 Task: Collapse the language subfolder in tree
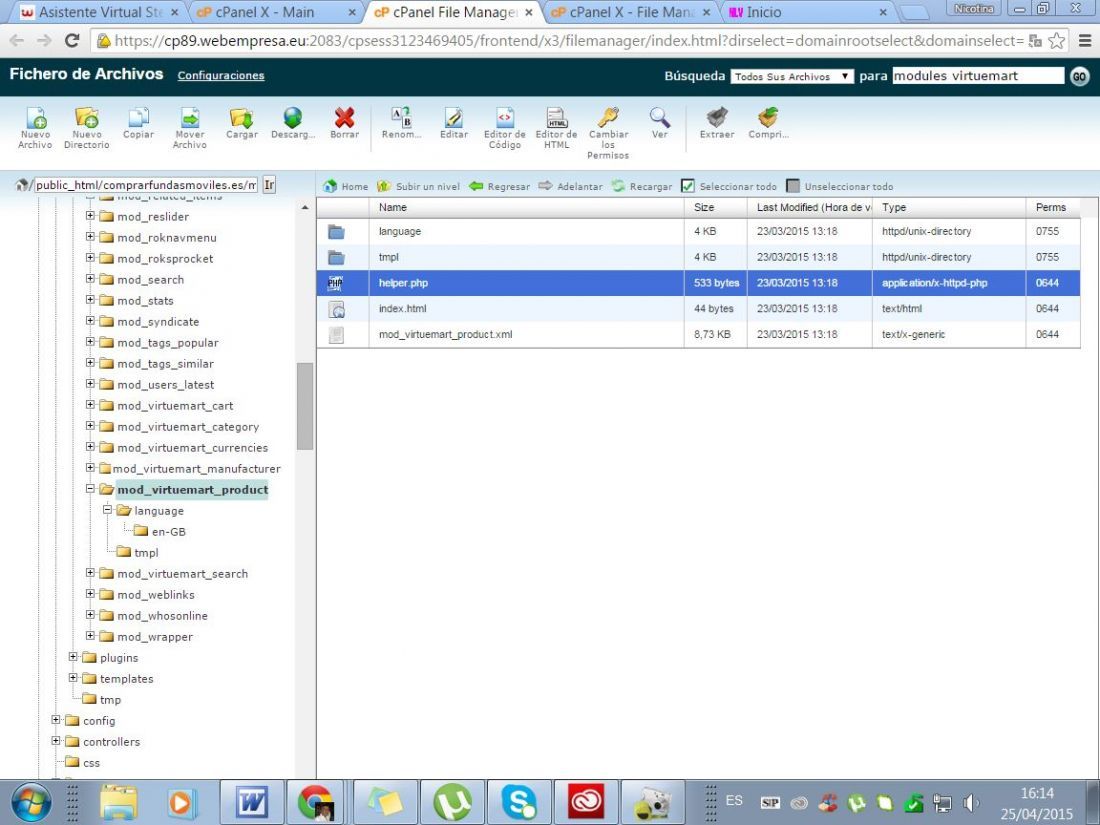[107, 509]
